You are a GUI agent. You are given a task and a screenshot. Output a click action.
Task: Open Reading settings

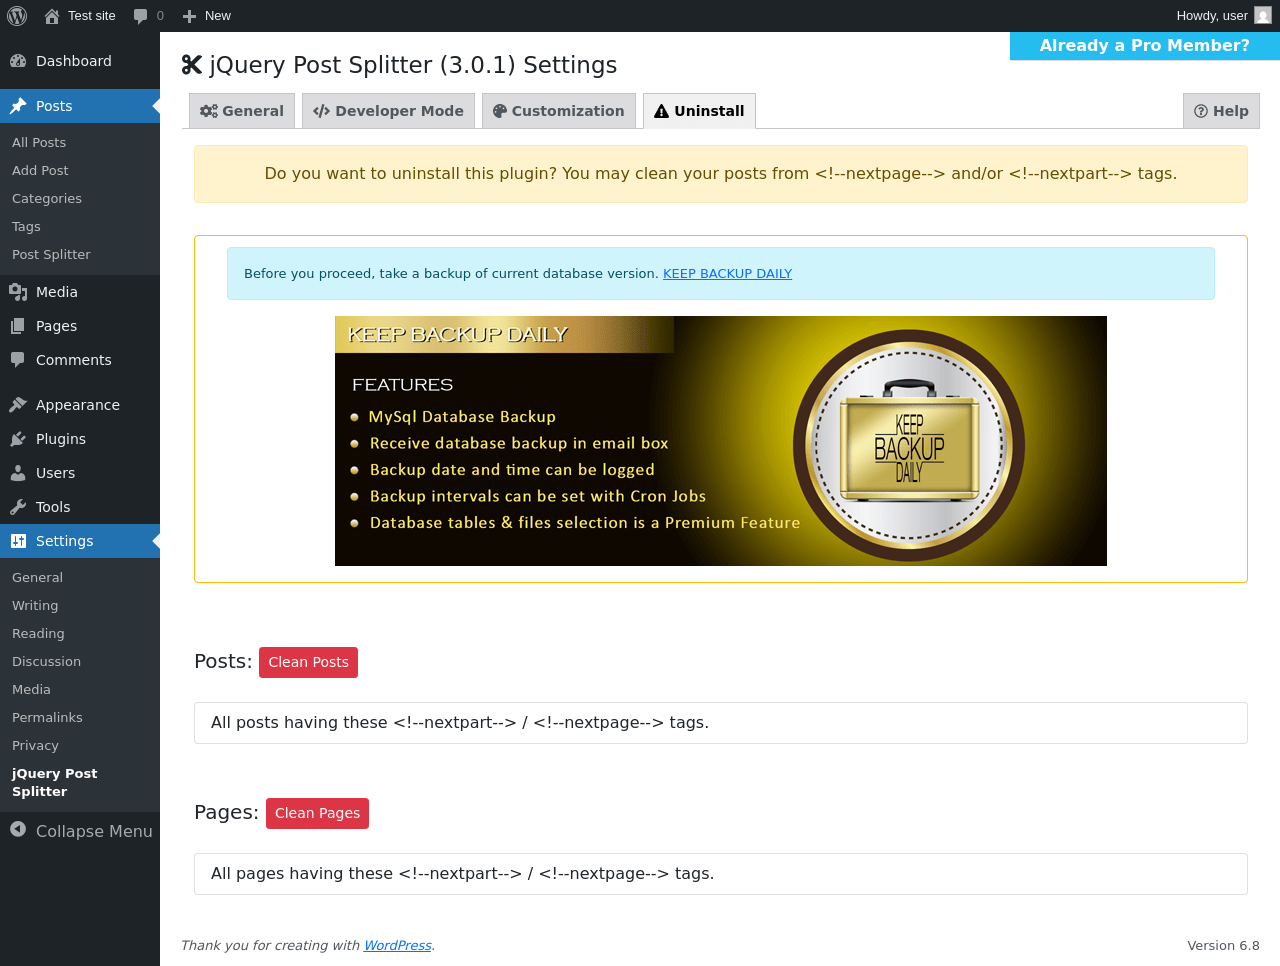tap(38, 634)
